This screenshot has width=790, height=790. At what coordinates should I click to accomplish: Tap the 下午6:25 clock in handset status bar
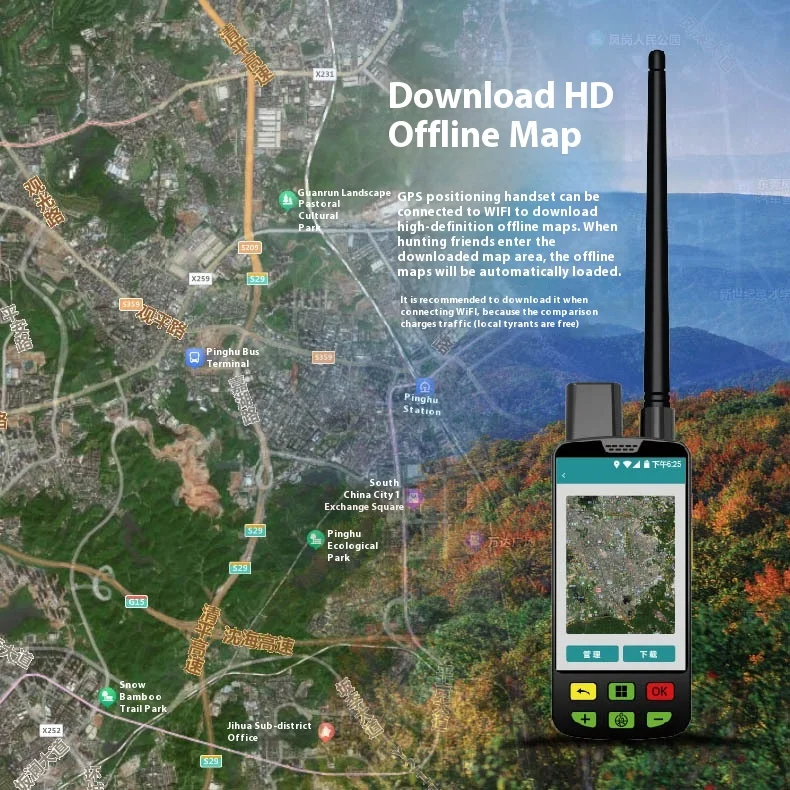click(x=666, y=464)
